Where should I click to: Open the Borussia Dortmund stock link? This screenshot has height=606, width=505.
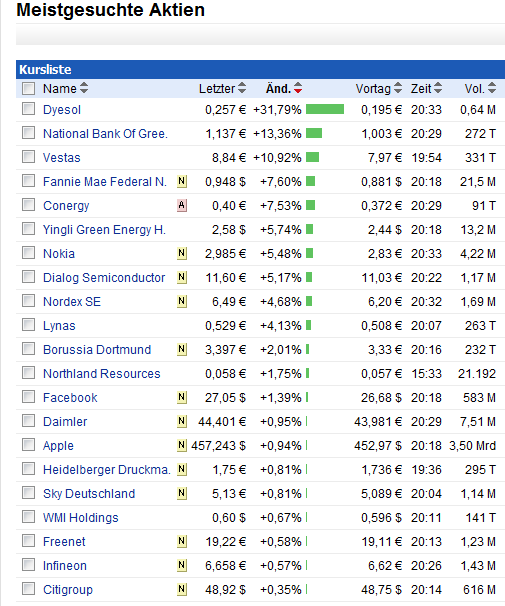coord(97,349)
